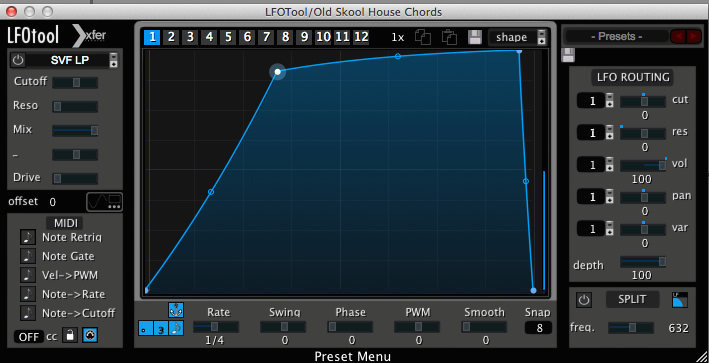Click the pan routing amount slider
The height and width of the screenshot is (363, 709).
click(x=643, y=198)
